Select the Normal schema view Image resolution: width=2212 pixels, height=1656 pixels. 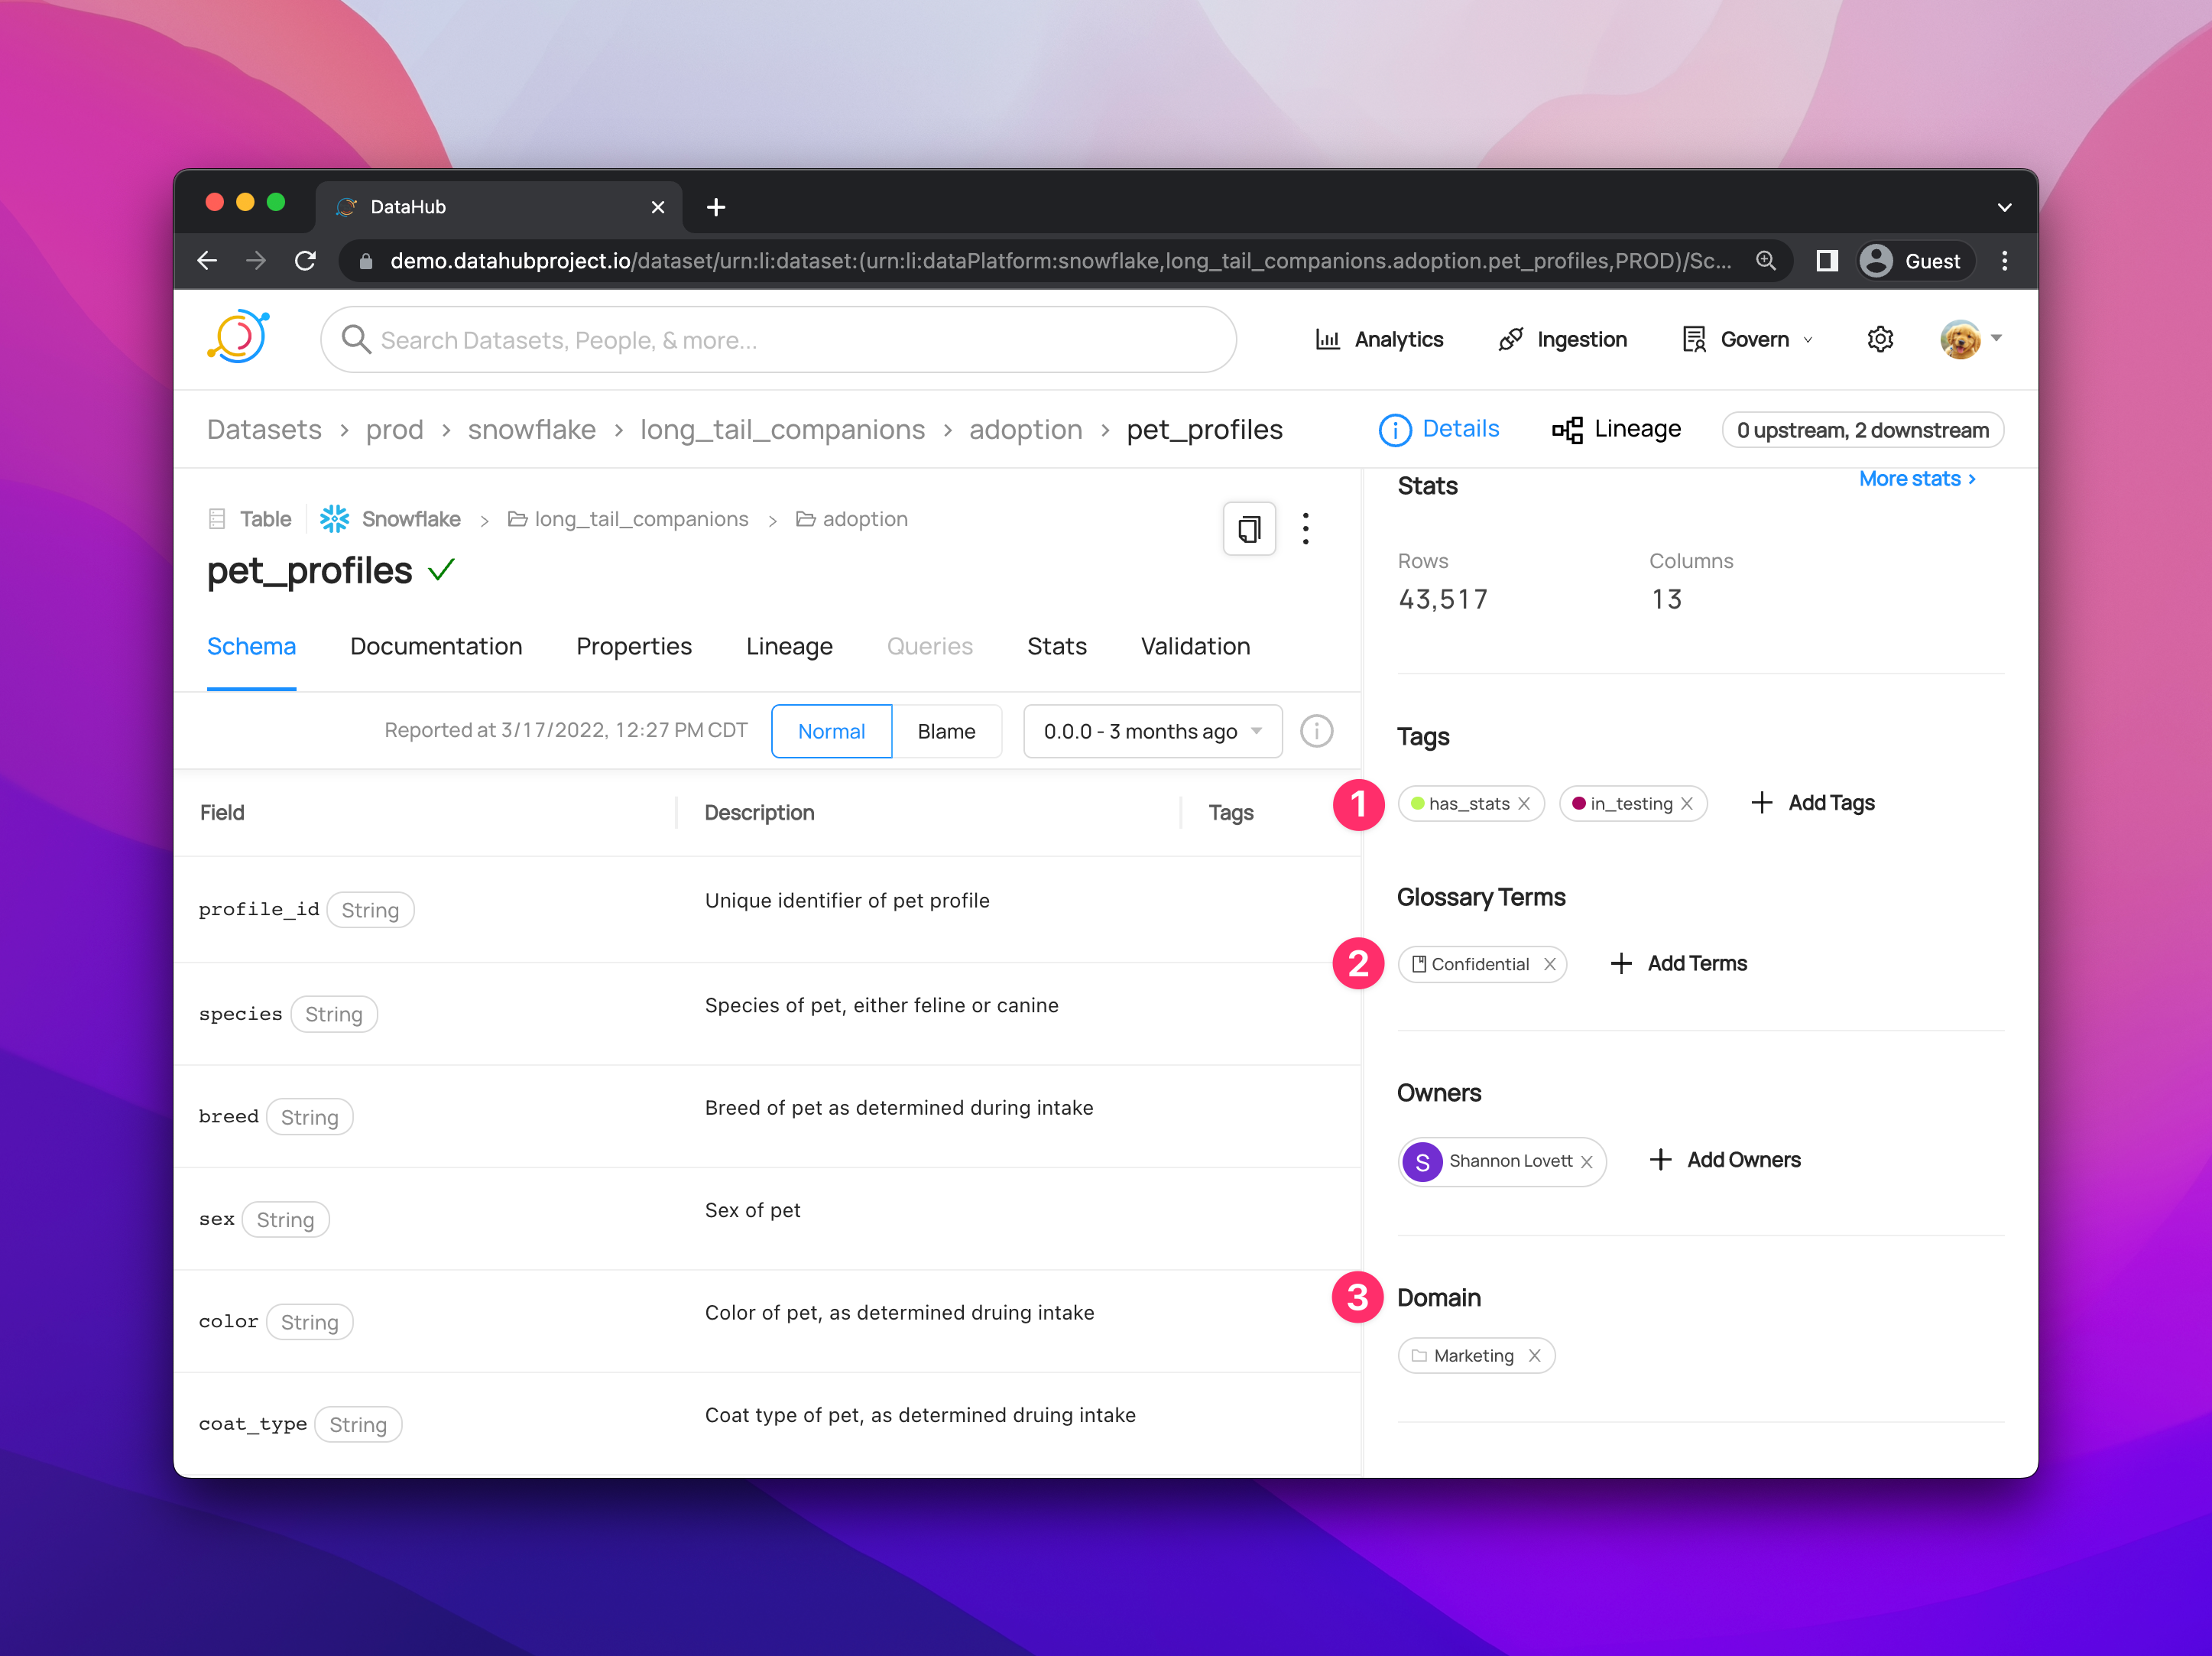click(831, 731)
